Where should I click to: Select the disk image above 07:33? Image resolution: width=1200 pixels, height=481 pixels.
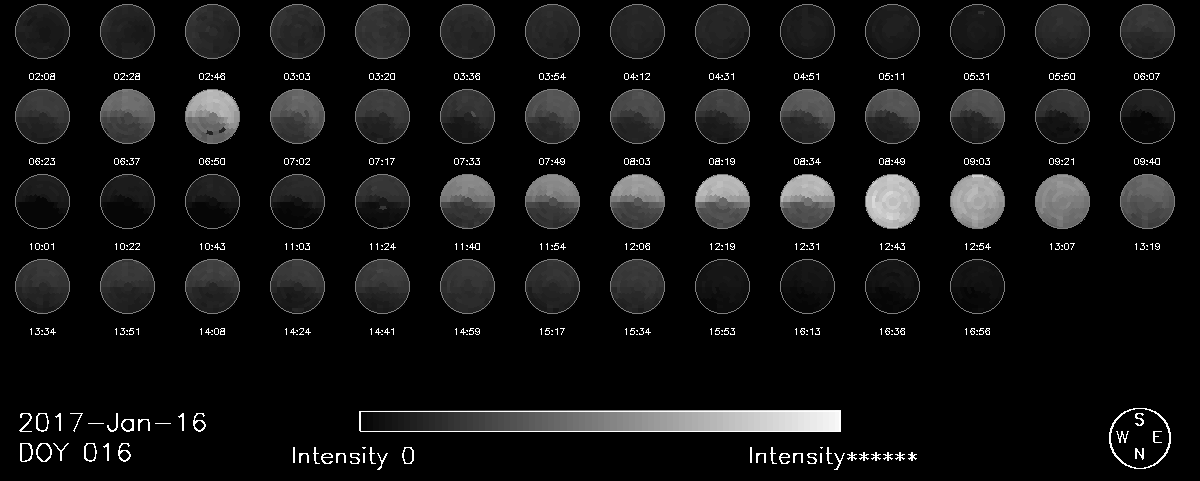(x=467, y=116)
